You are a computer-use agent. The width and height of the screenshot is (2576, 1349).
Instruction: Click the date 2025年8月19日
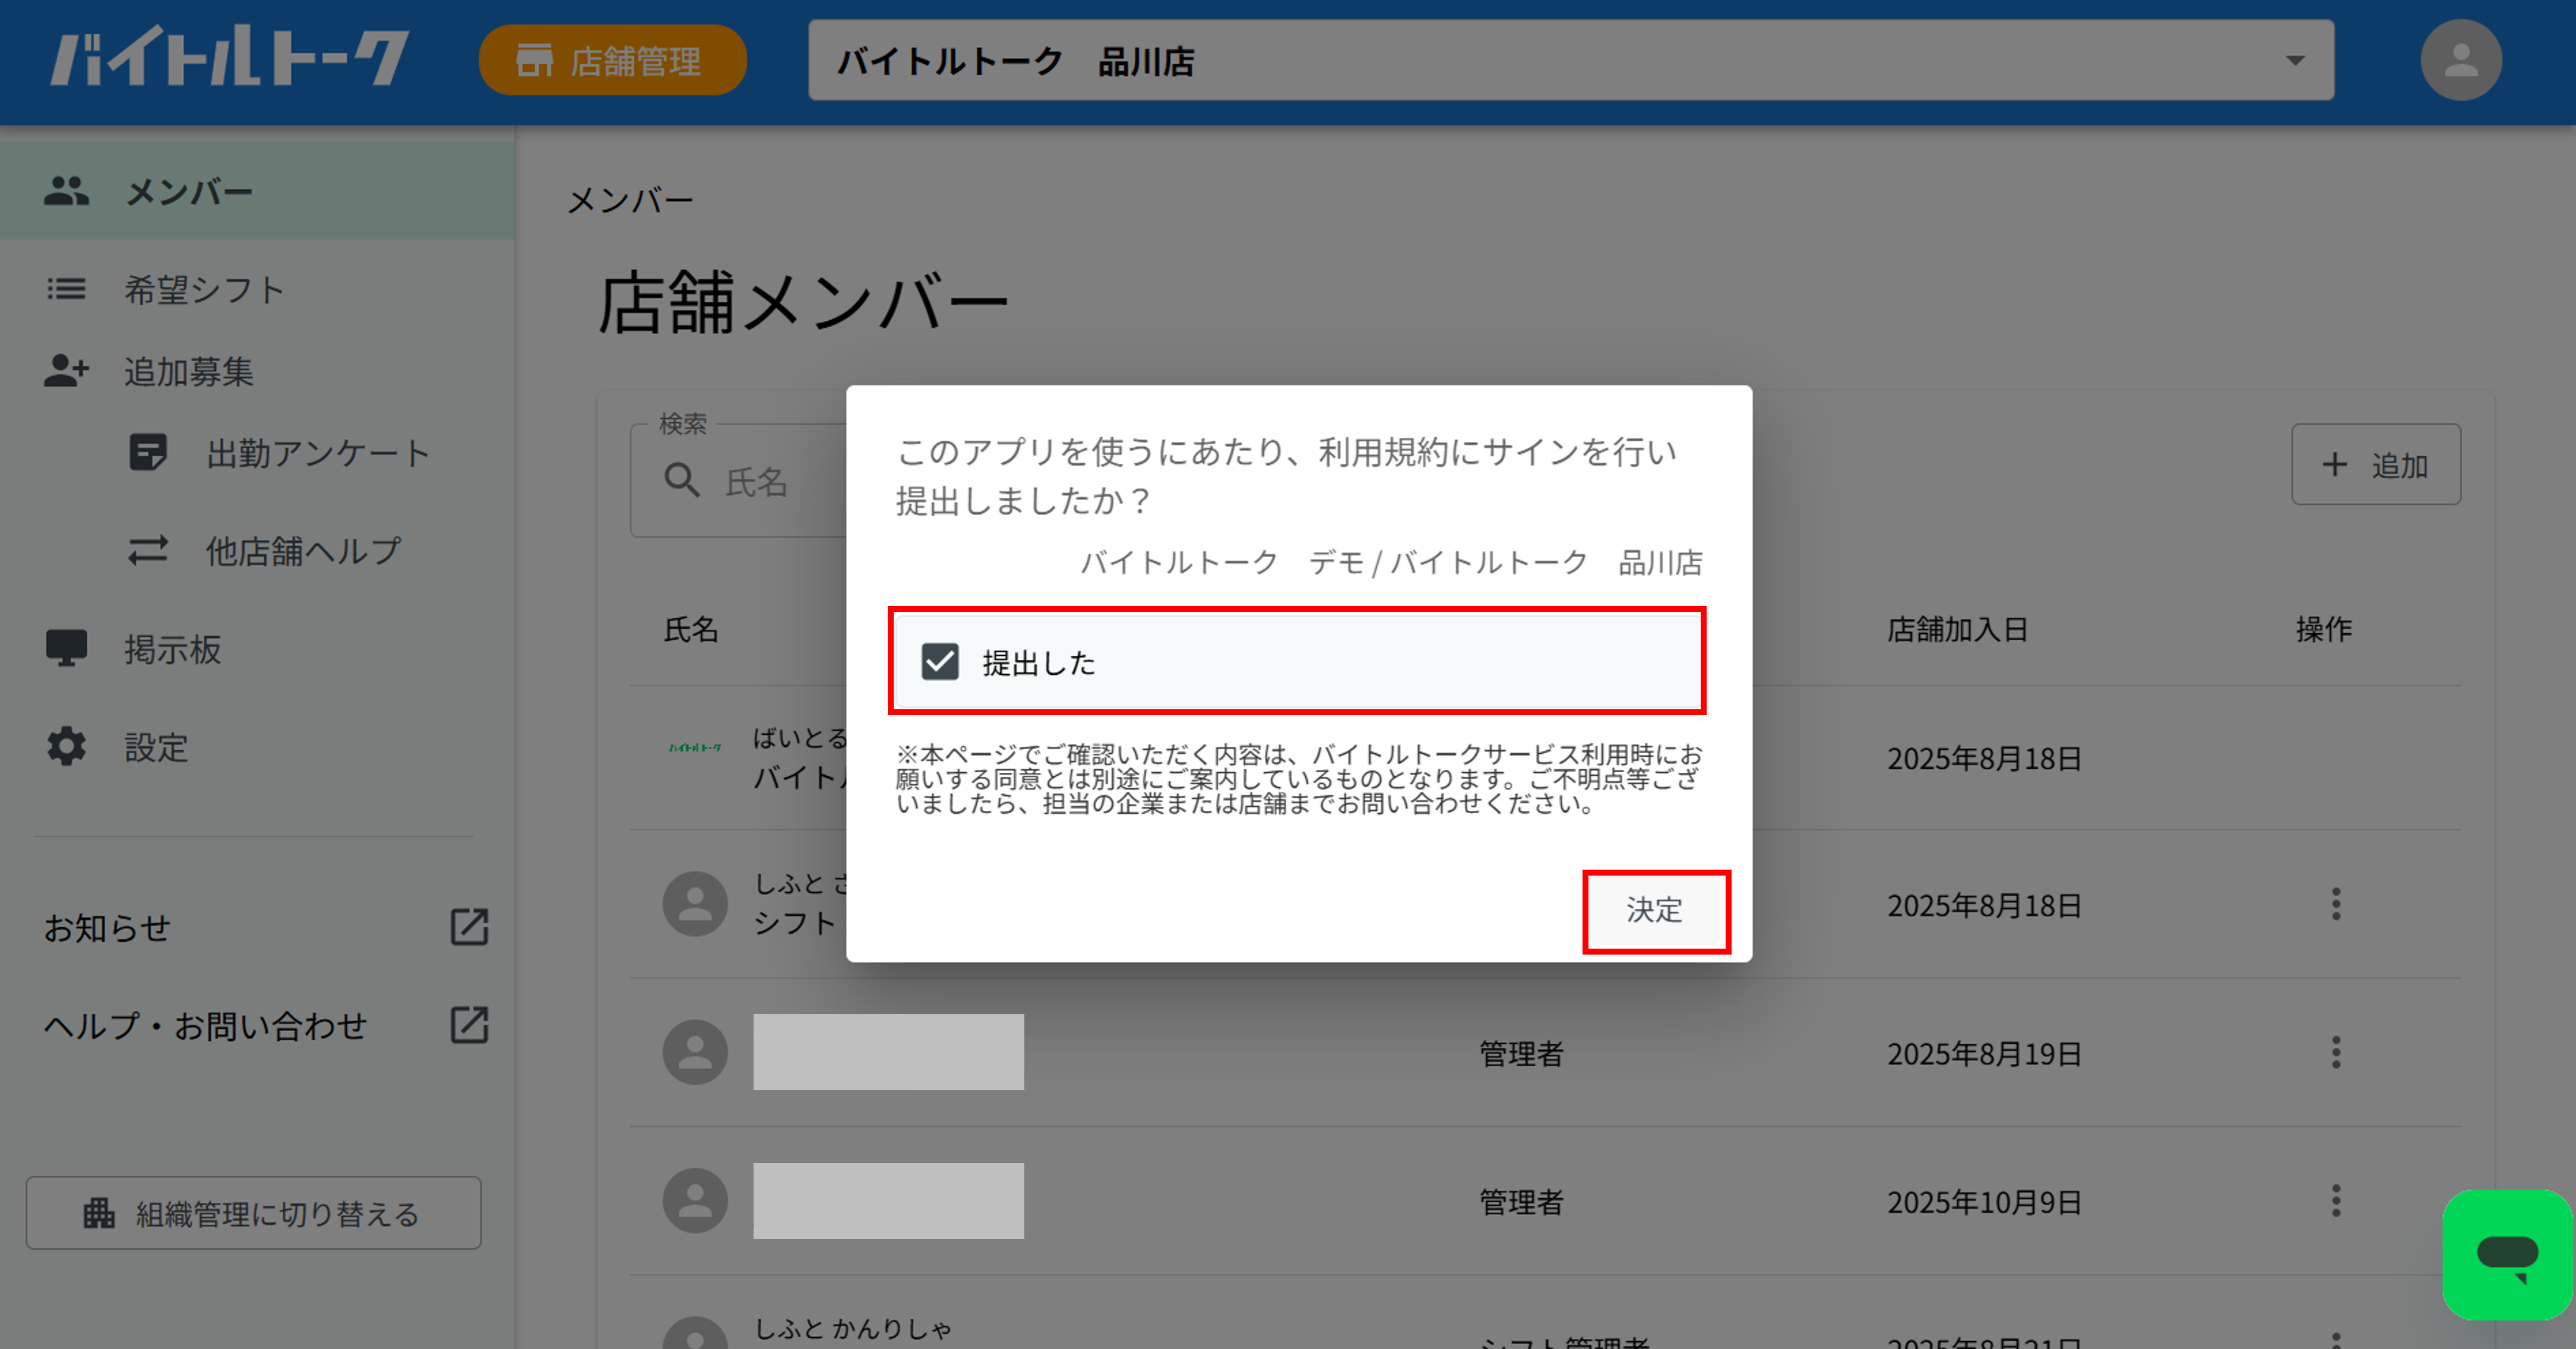pos(1985,1054)
